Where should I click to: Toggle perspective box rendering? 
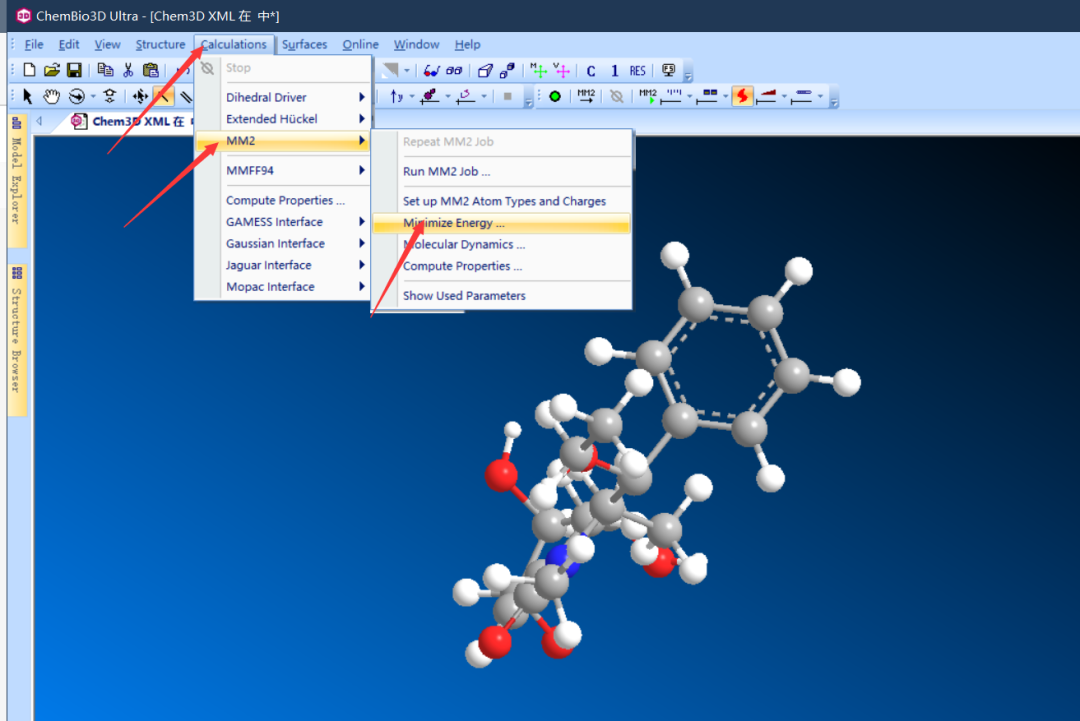pos(485,70)
